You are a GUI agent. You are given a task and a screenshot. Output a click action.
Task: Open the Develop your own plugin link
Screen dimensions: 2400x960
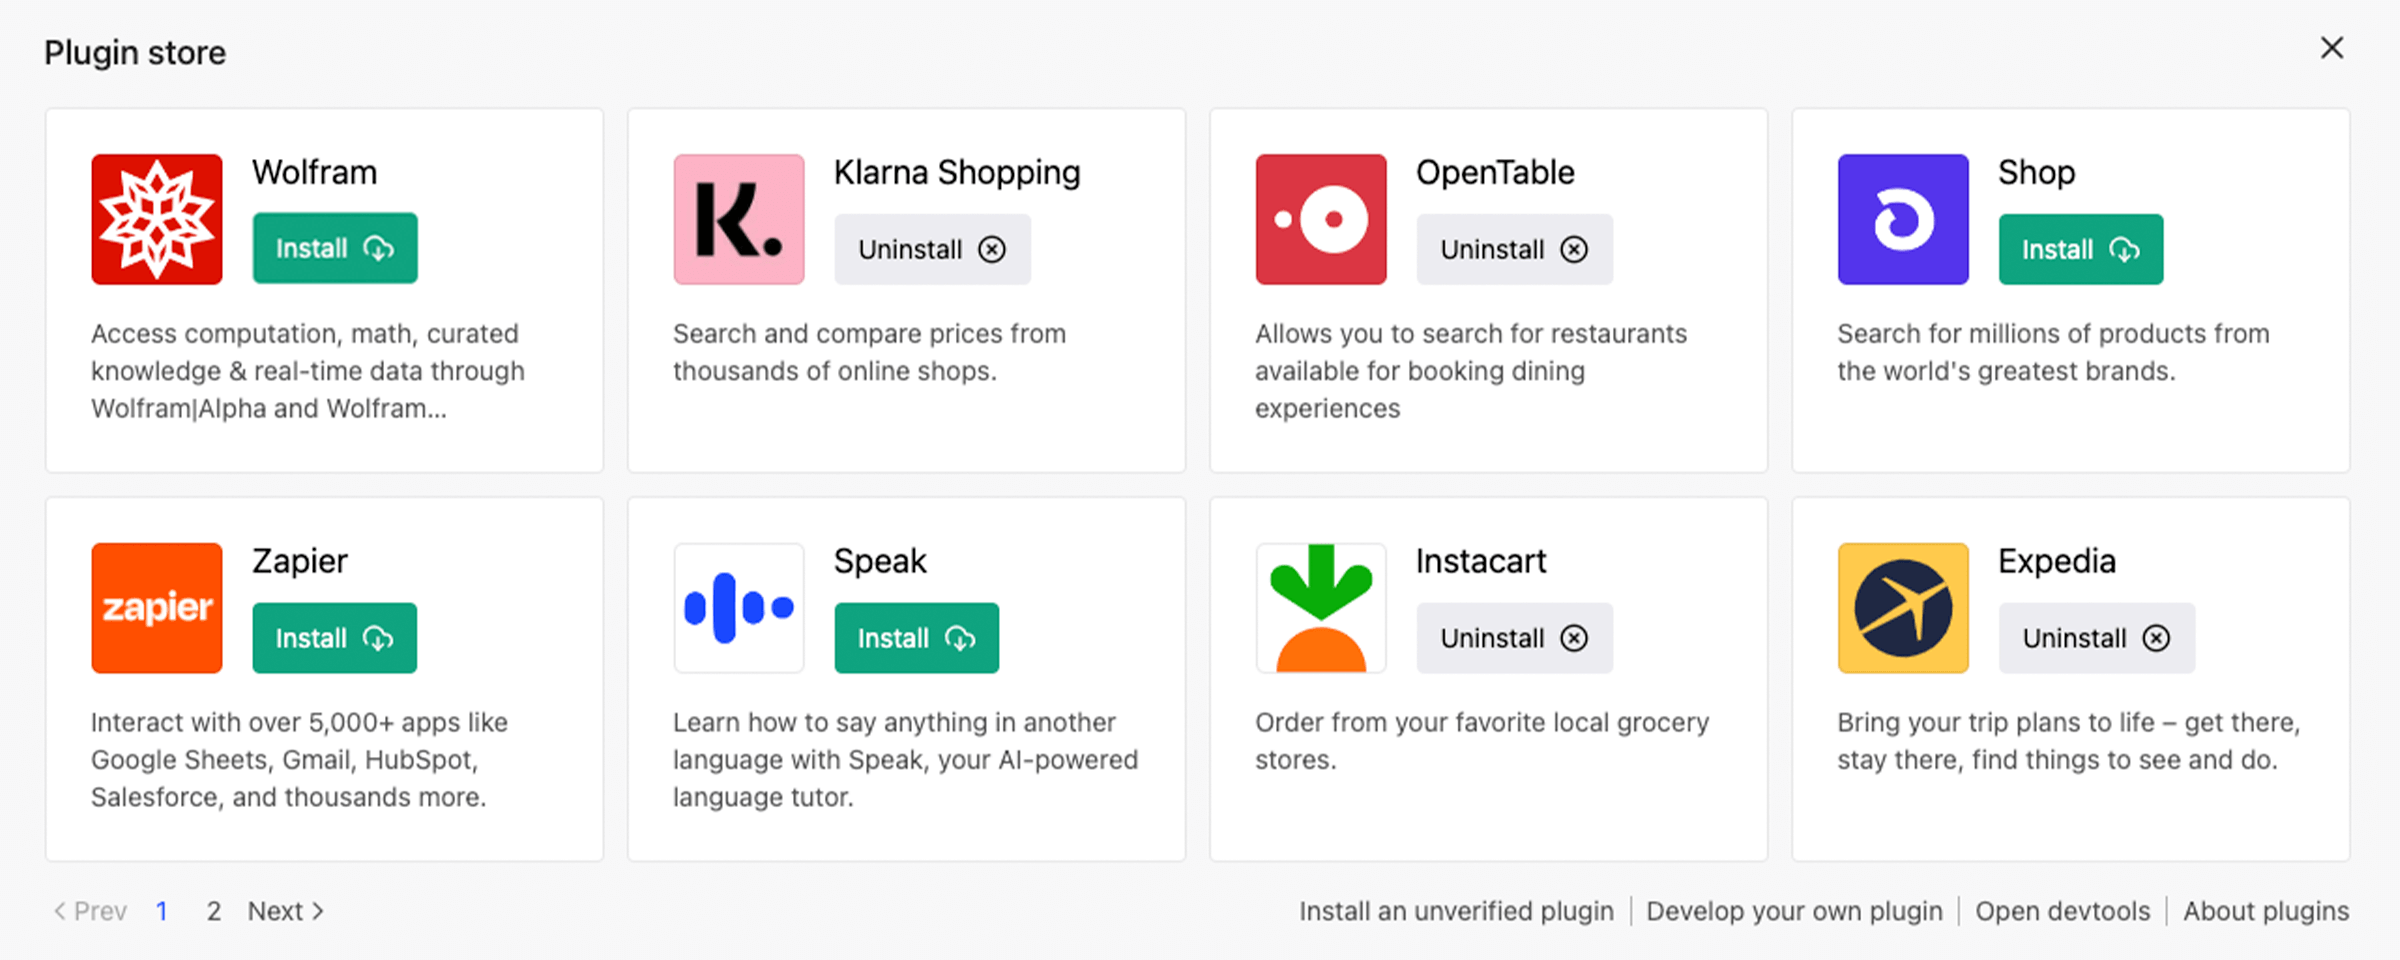click(x=1794, y=911)
